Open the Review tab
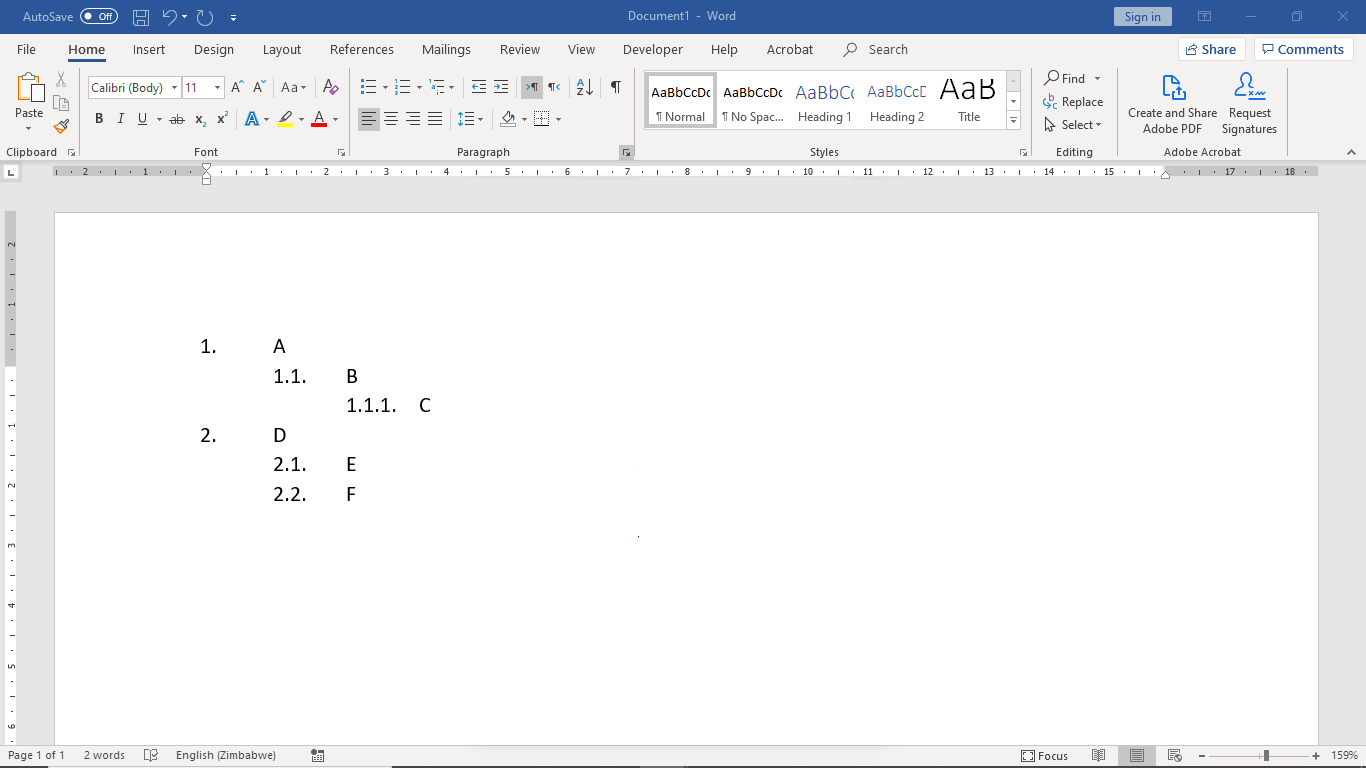Viewport: 1366px width, 768px height. click(x=520, y=49)
